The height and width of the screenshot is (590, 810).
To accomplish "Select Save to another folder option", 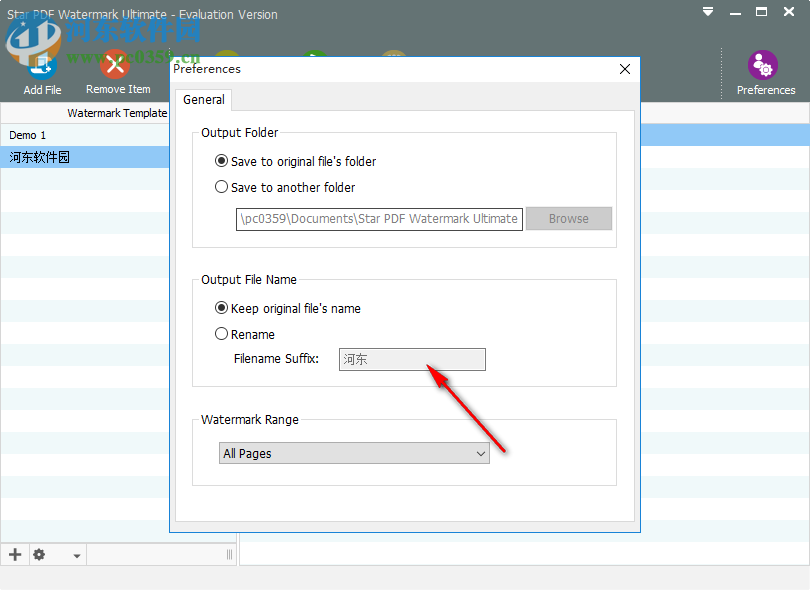I will 221,187.
